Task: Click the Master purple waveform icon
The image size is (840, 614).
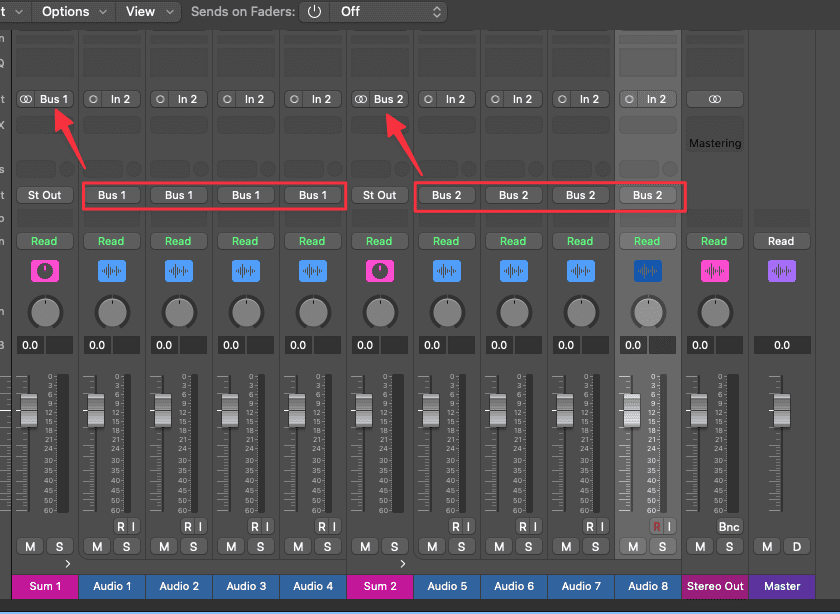Action: pyautogui.click(x=781, y=271)
